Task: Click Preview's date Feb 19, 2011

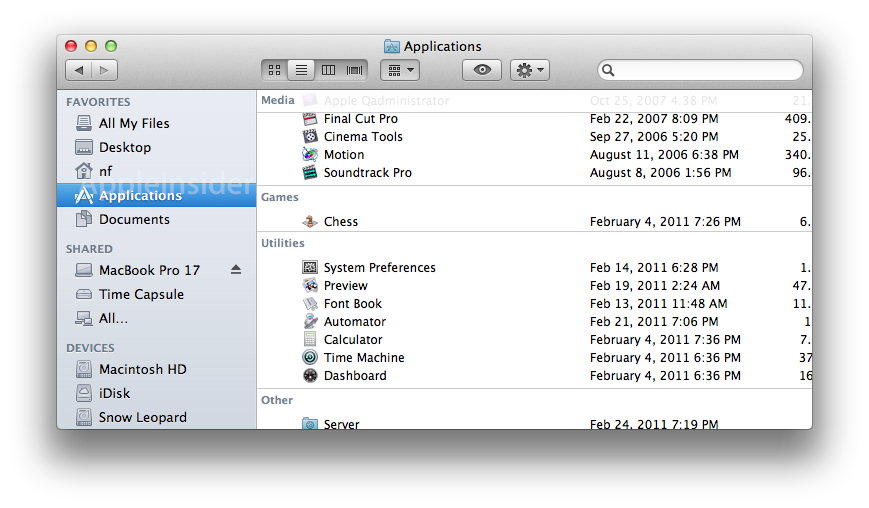Action: click(x=655, y=286)
